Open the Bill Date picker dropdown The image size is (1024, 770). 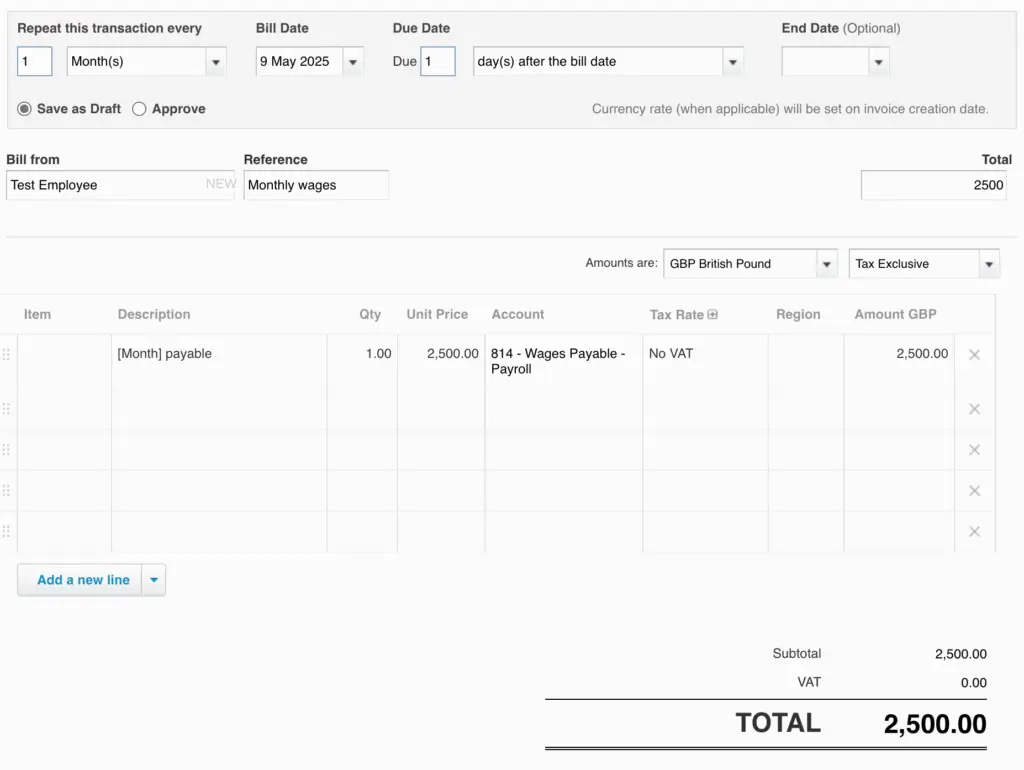(351, 62)
